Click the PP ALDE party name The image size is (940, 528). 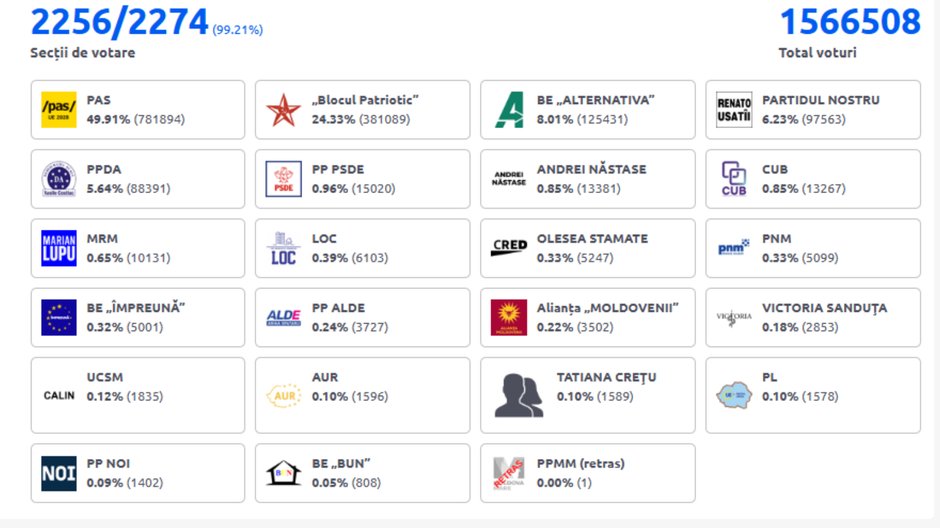coord(338,308)
